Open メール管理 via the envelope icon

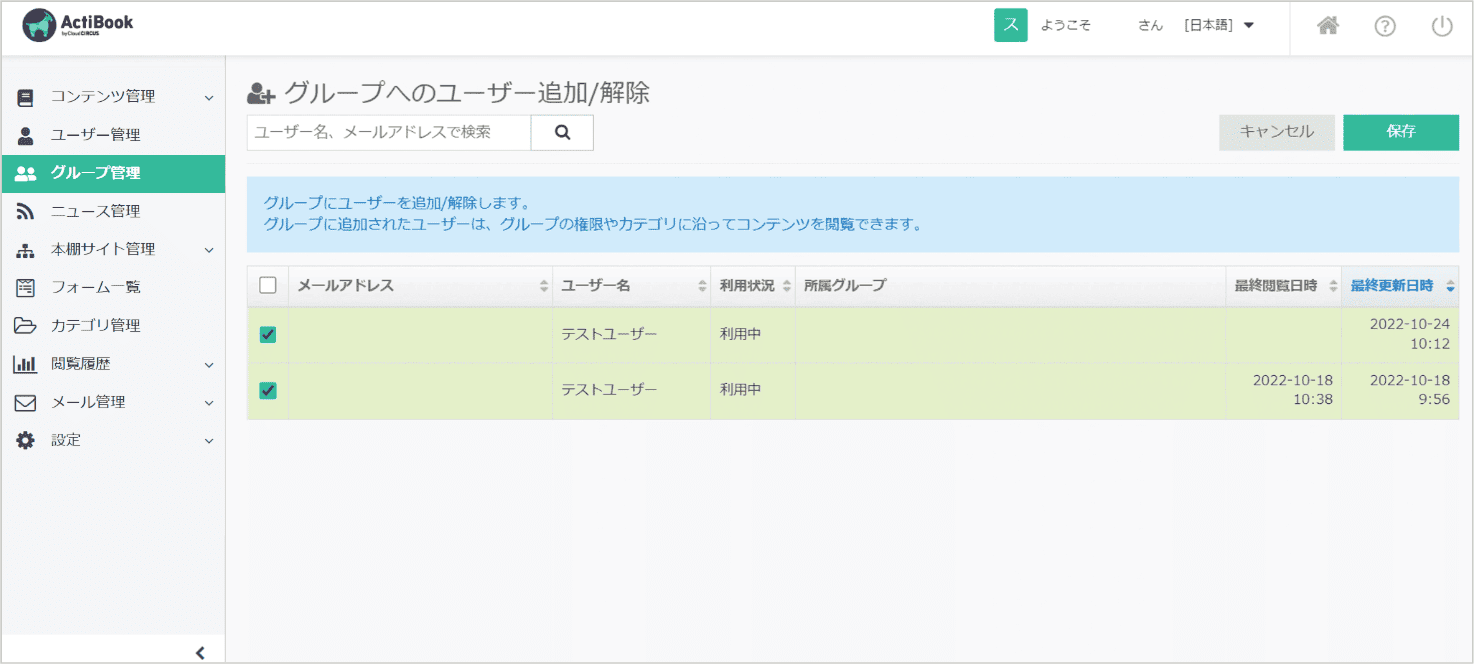(x=24, y=402)
